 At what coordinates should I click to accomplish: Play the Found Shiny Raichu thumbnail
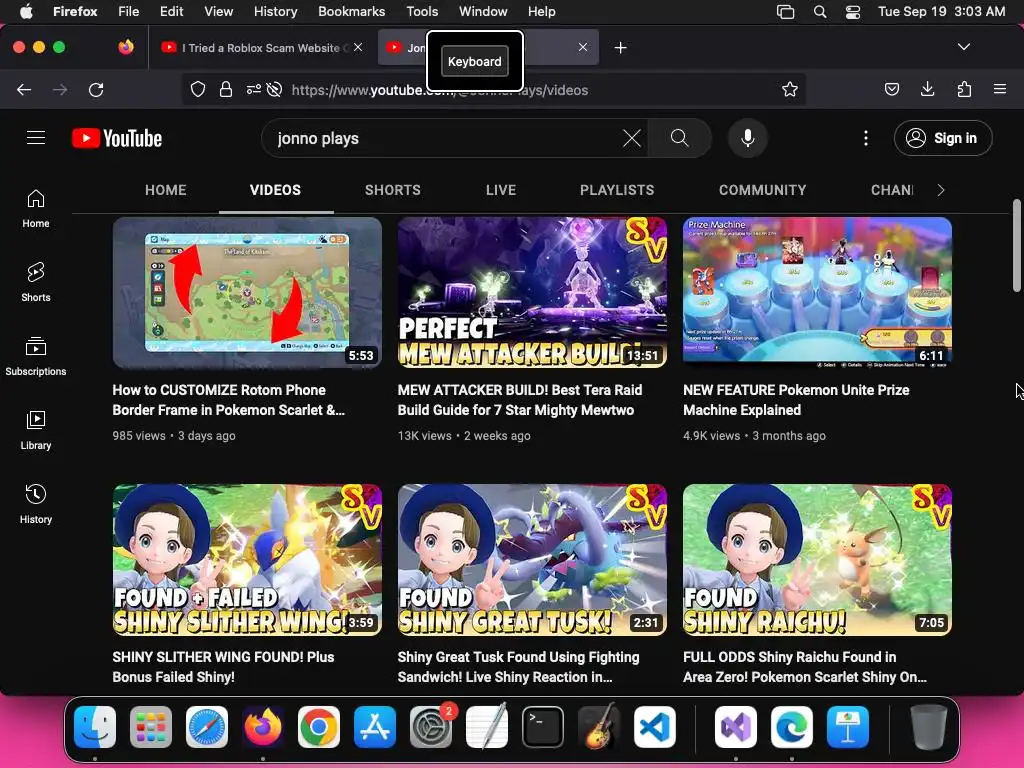coord(818,560)
